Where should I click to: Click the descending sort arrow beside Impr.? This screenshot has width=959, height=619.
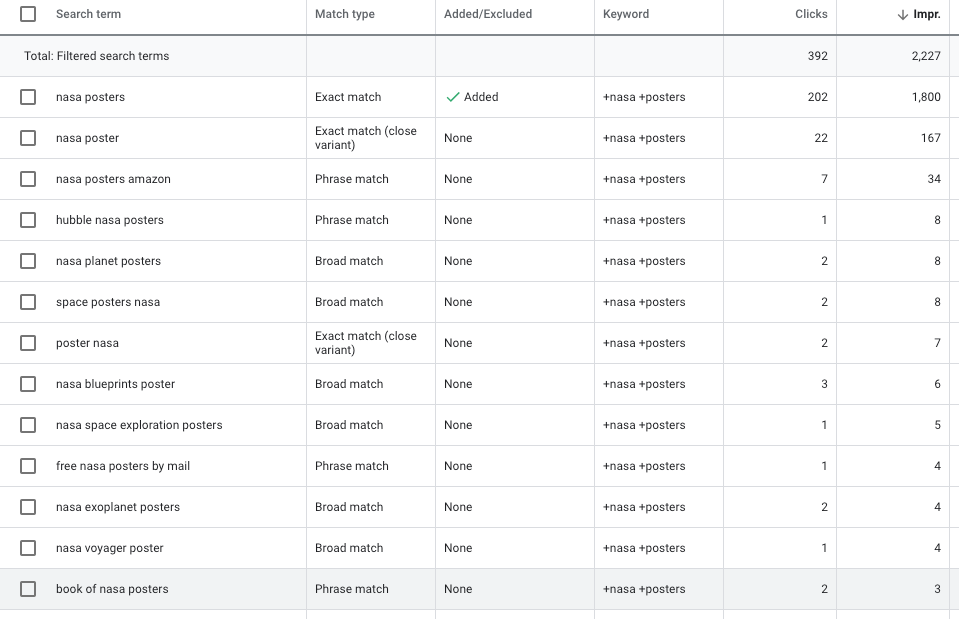902,15
